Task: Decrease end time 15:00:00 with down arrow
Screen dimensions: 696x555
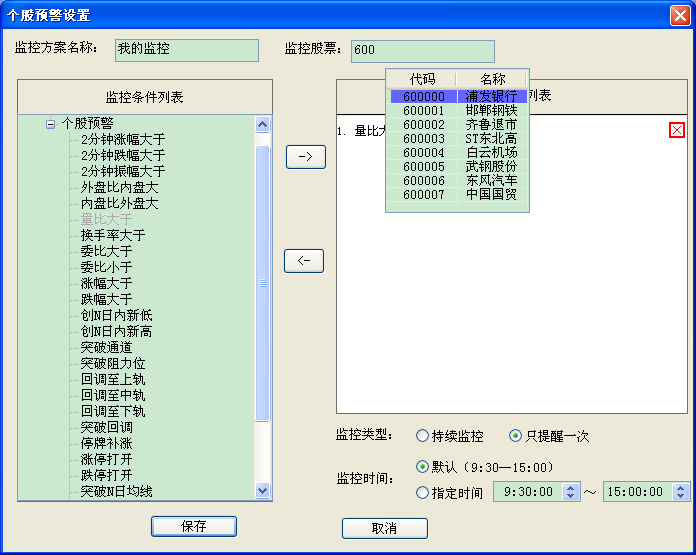Action: coord(681,496)
